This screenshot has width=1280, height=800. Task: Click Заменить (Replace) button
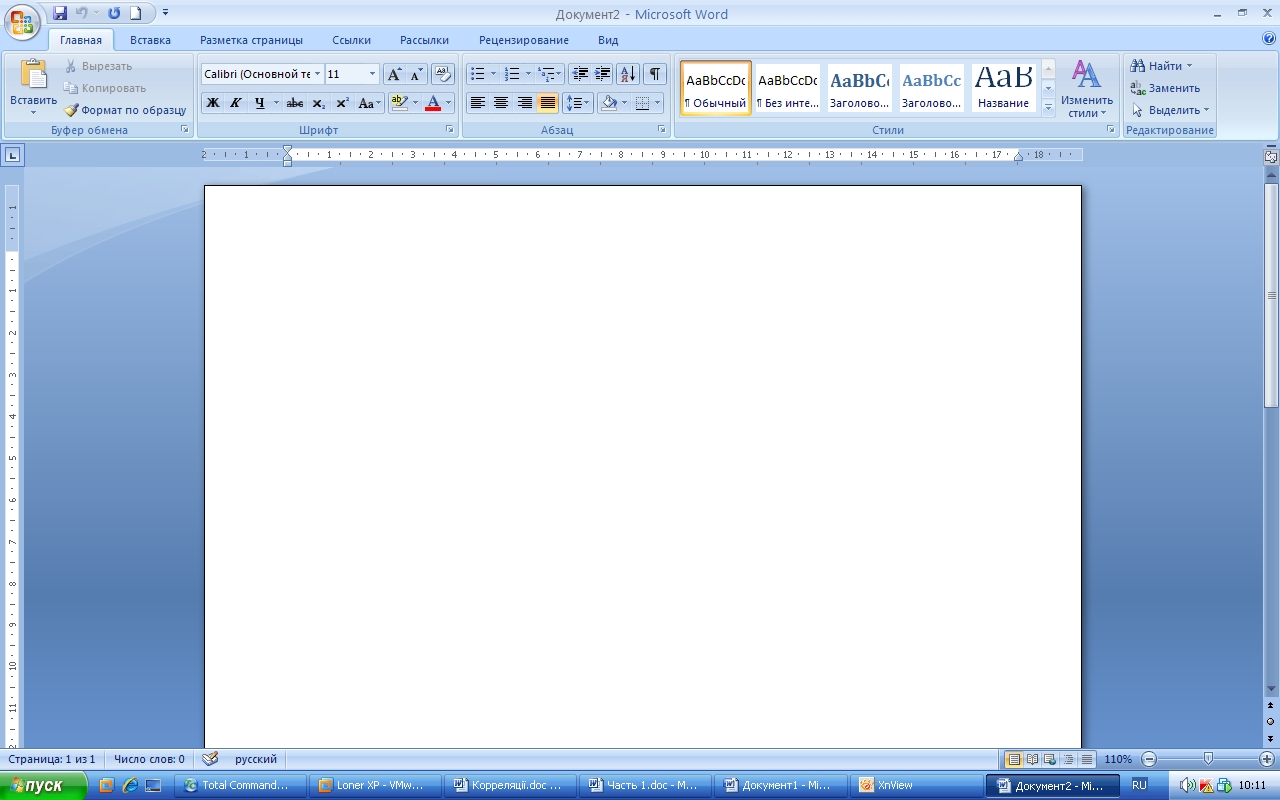pos(1165,88)
